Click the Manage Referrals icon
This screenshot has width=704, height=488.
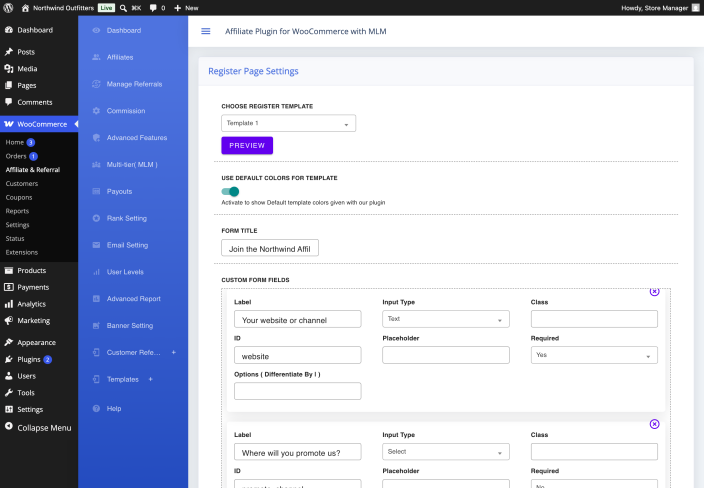pos(96,84)
